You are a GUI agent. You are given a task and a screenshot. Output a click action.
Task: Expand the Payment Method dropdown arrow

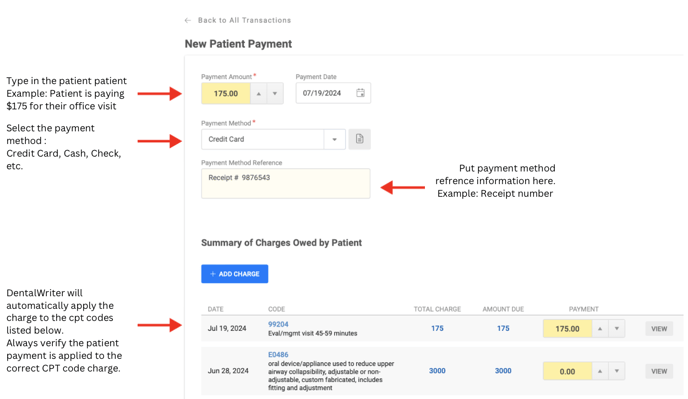(x=334, y=139)
